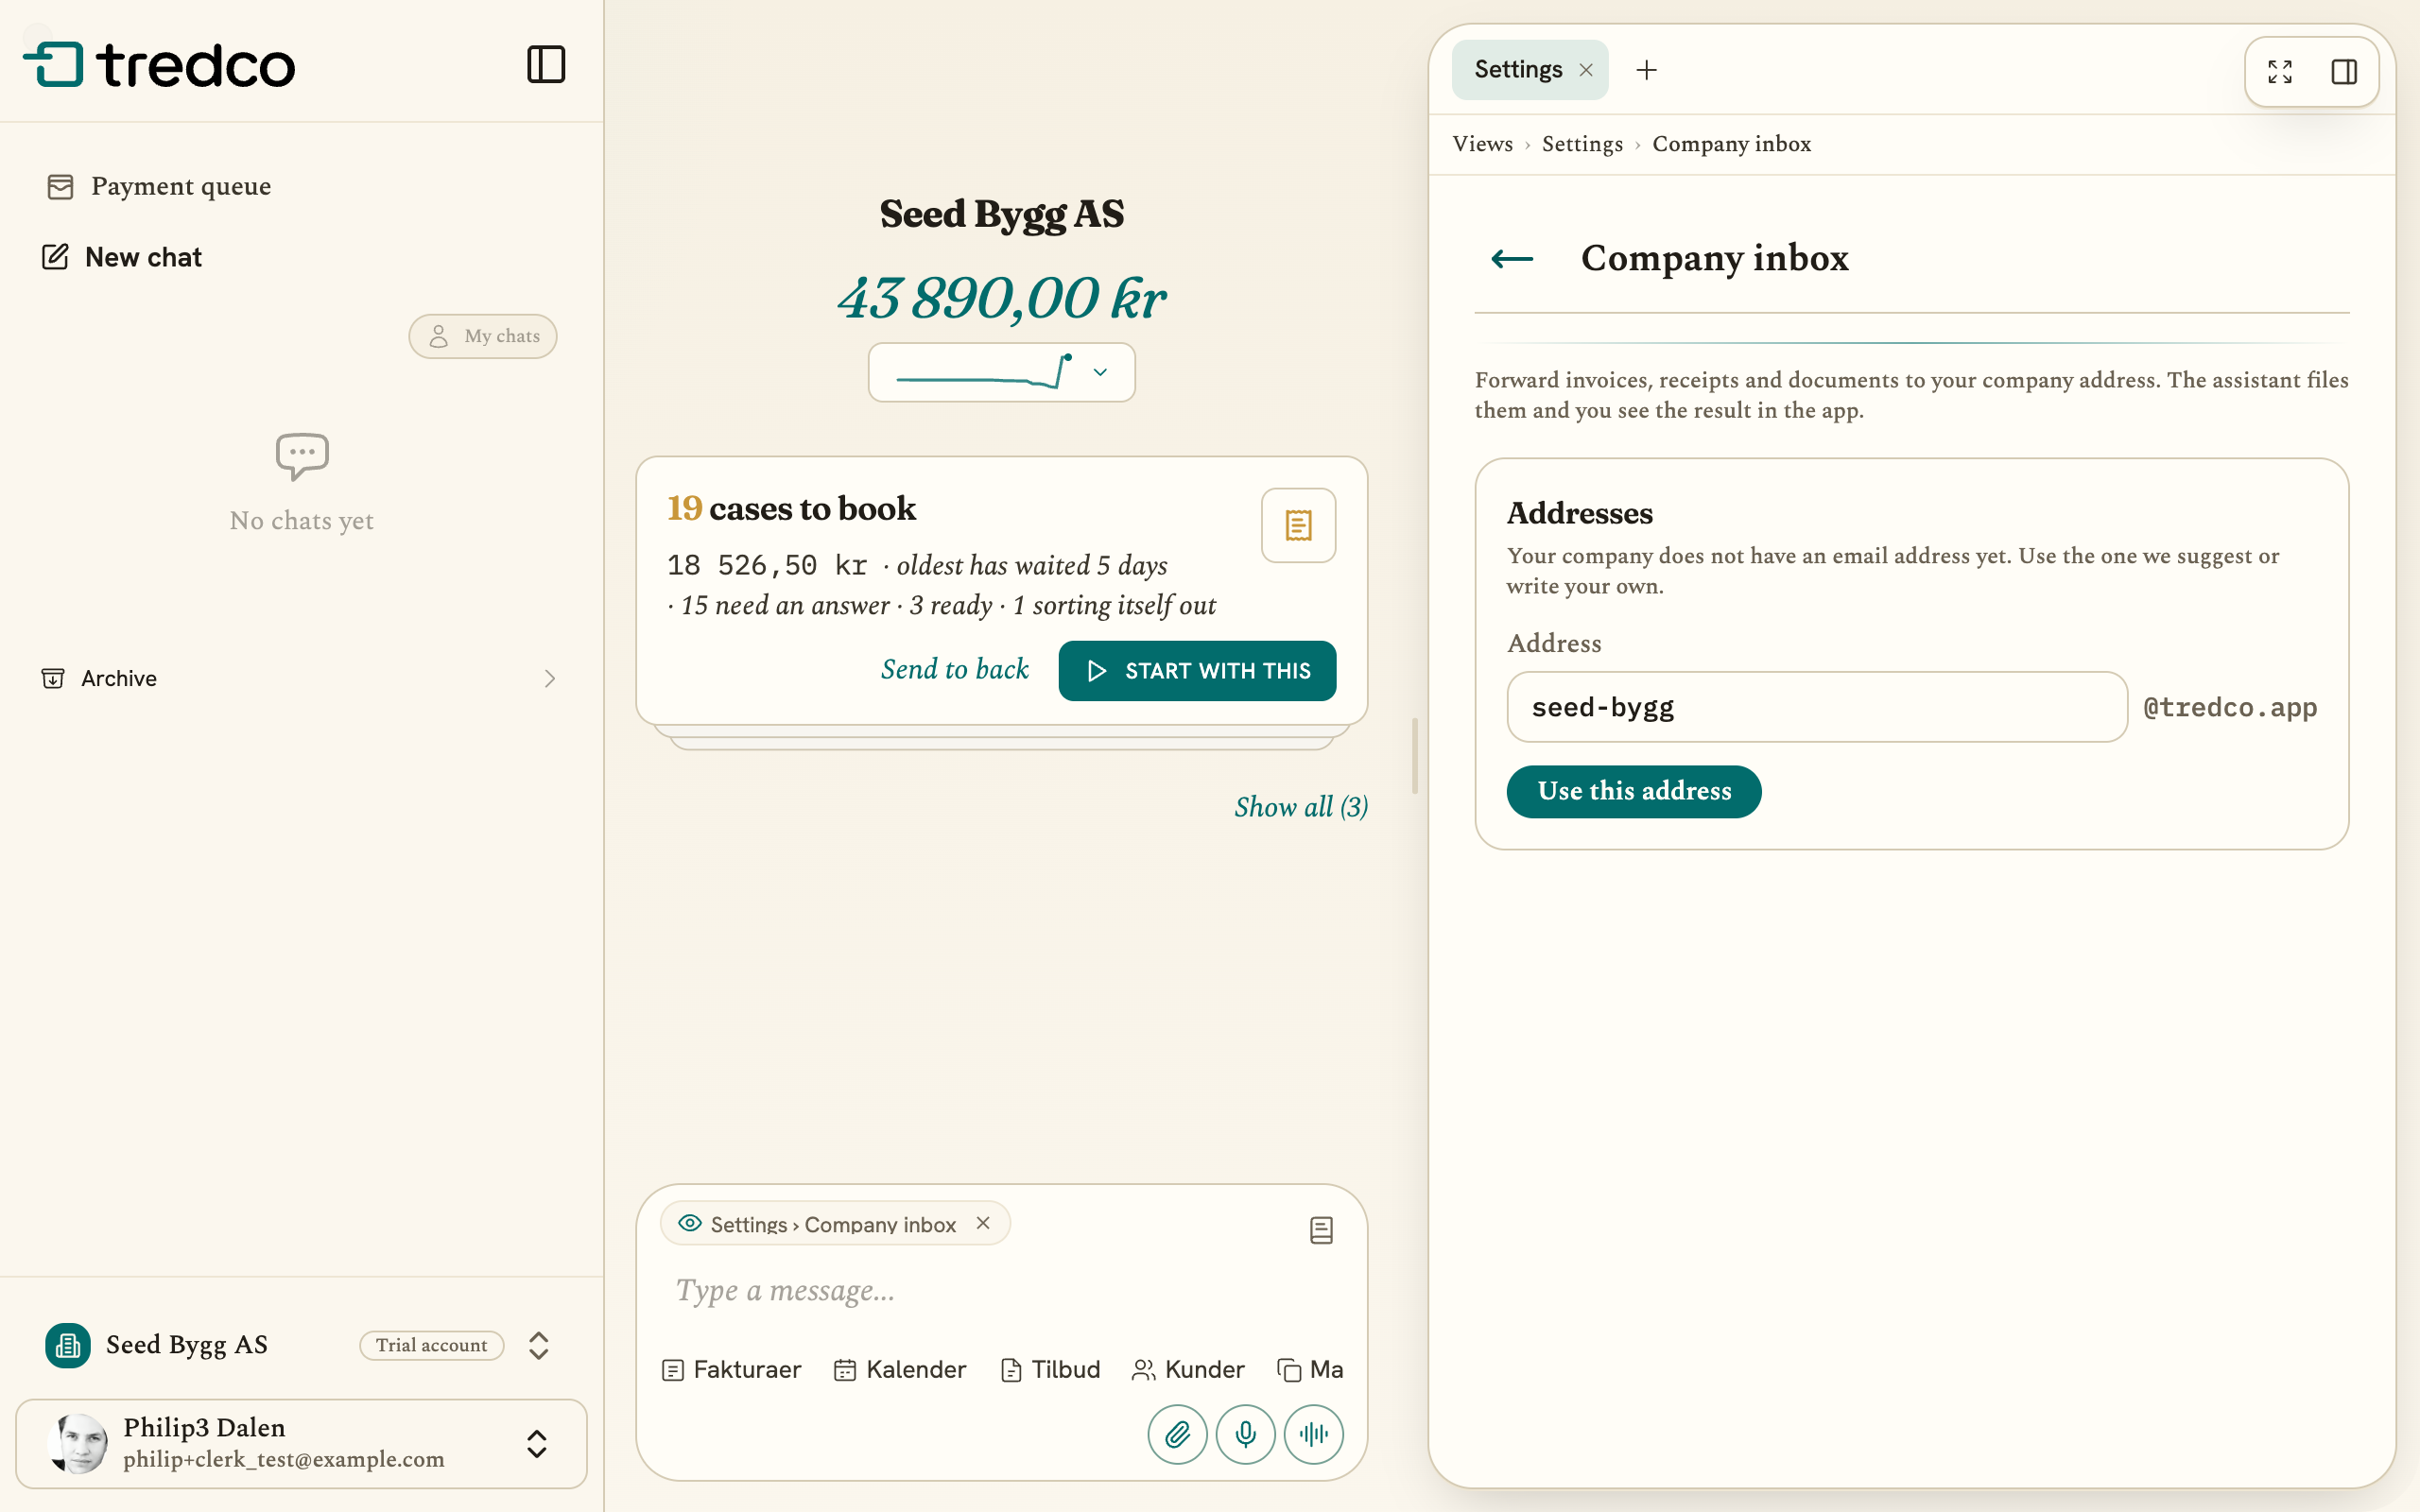Click the Kalender calendar icon

click(845, 1370)
